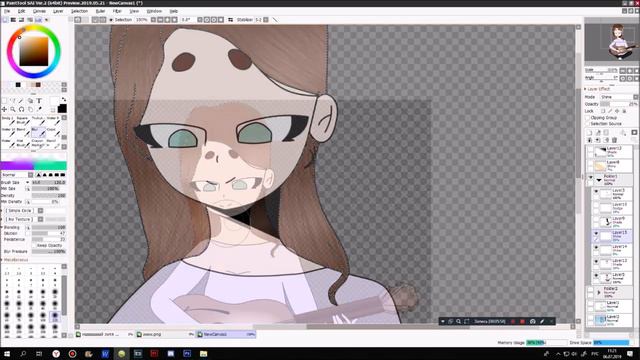The image size is (640, 360).
Task: Choose the Flat Brush tool
Action: [x=23, y=143]
